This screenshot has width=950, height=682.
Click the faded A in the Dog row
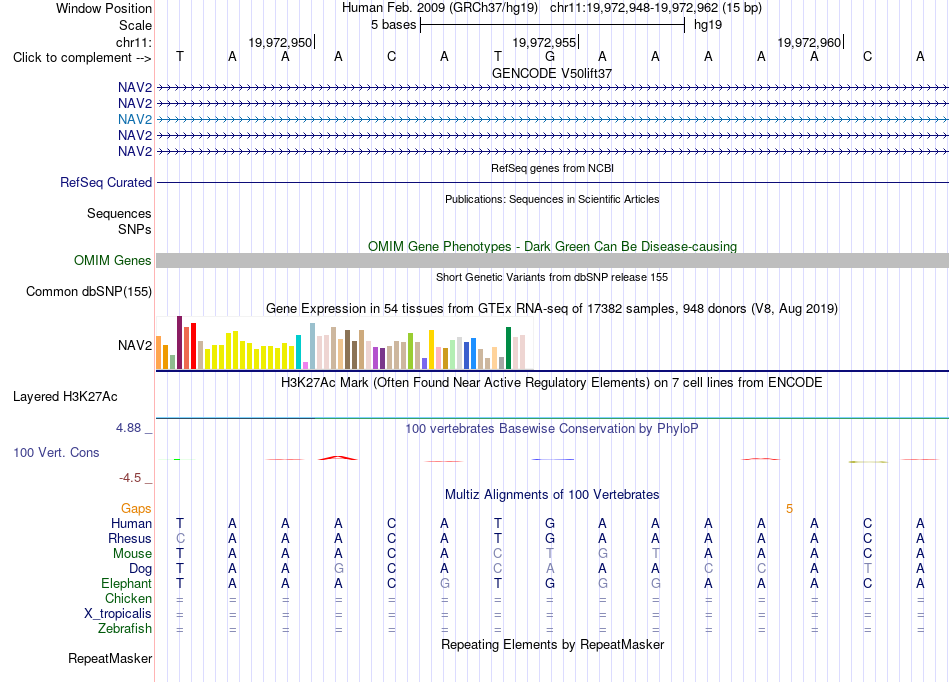tap(550, 569)
